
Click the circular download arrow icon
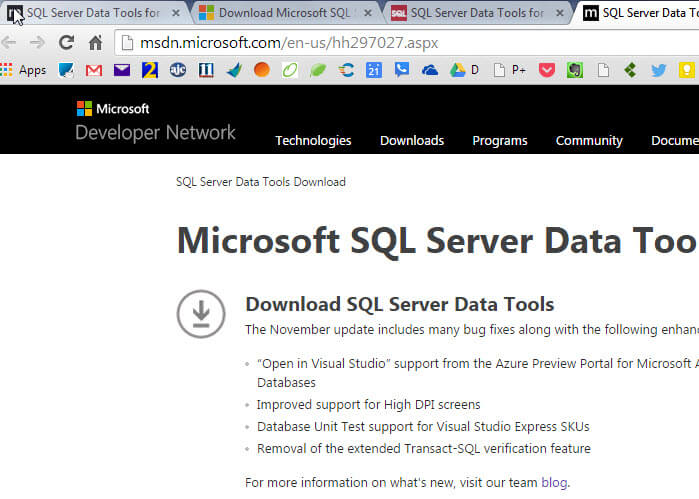[x=201, y=314]
